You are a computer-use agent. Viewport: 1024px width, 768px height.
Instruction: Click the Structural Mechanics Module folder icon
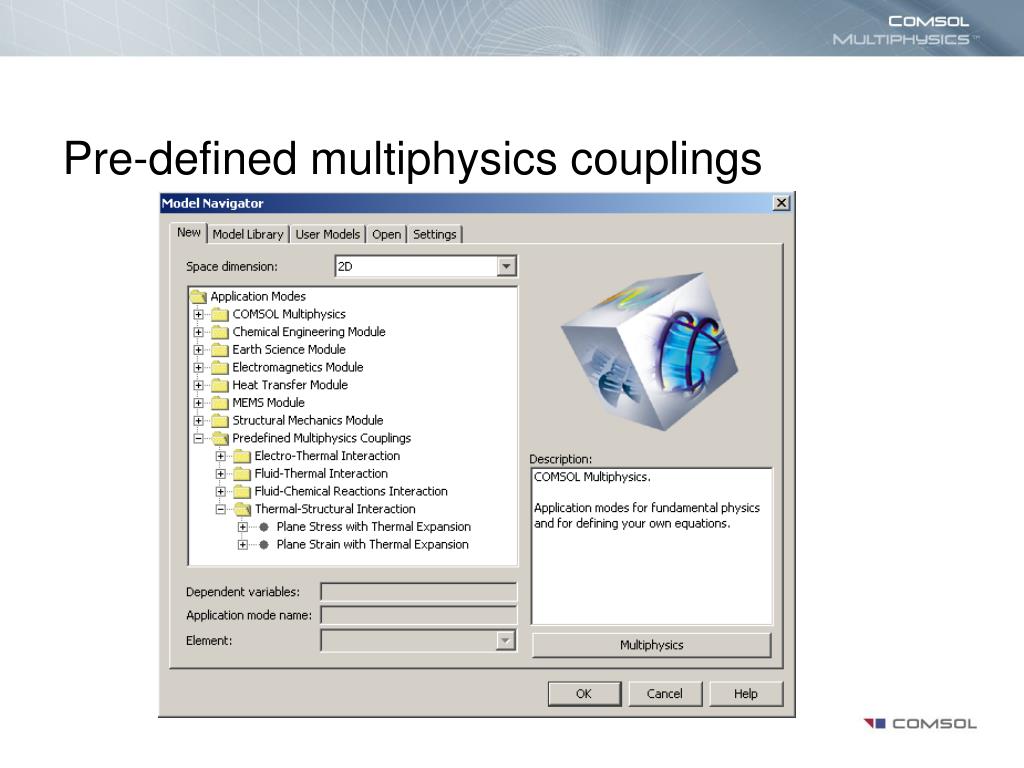220,421
